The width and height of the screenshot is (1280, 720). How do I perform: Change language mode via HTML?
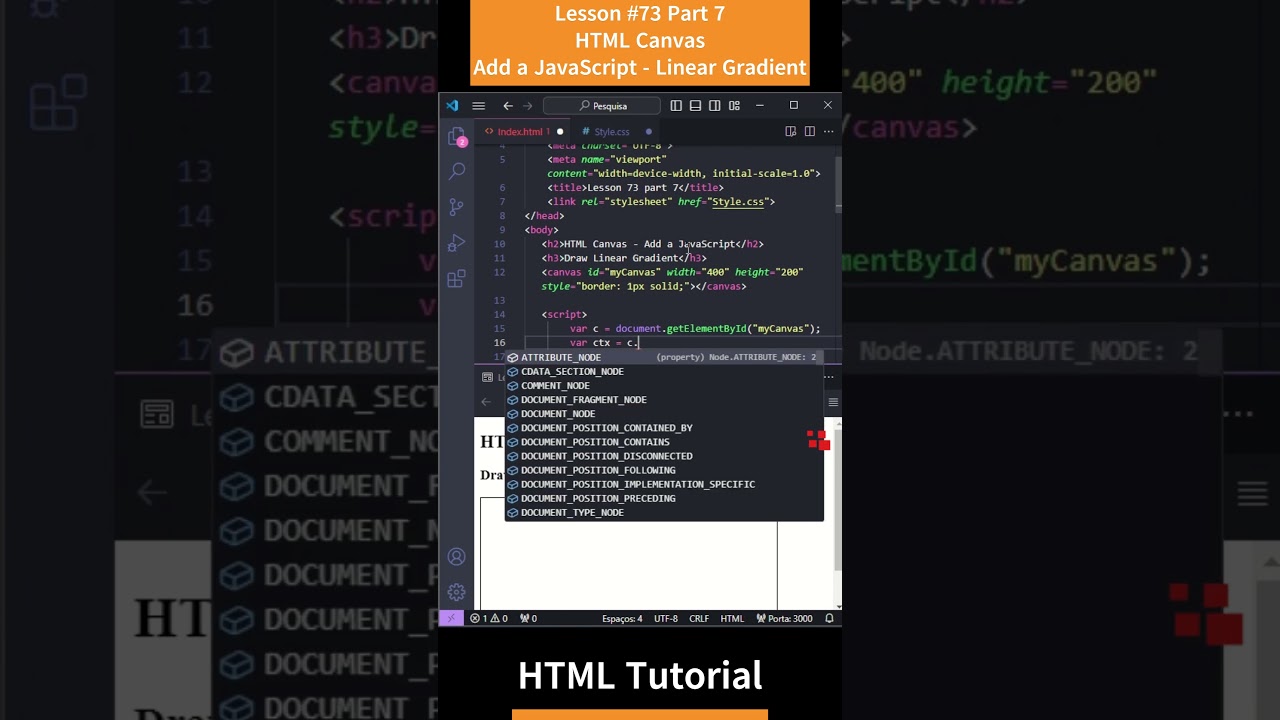click(732, 618)
